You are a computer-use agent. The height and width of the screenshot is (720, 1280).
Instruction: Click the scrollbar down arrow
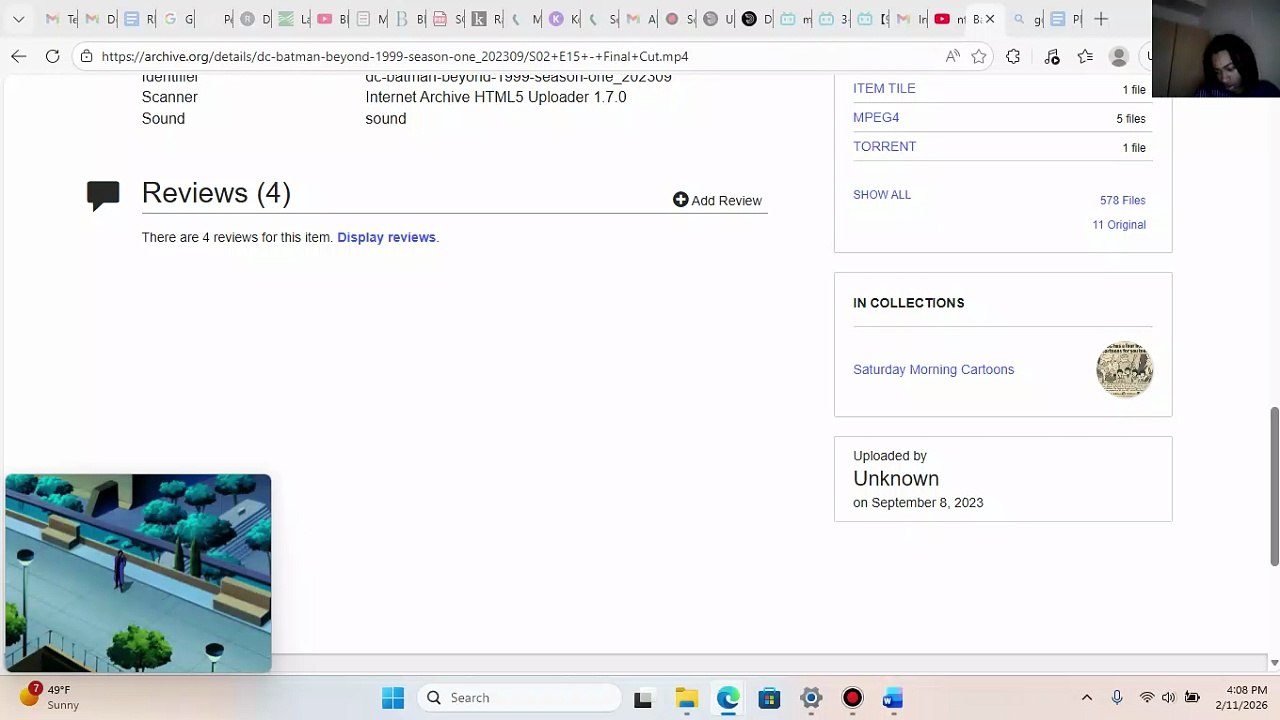[x=1274, y=662]
